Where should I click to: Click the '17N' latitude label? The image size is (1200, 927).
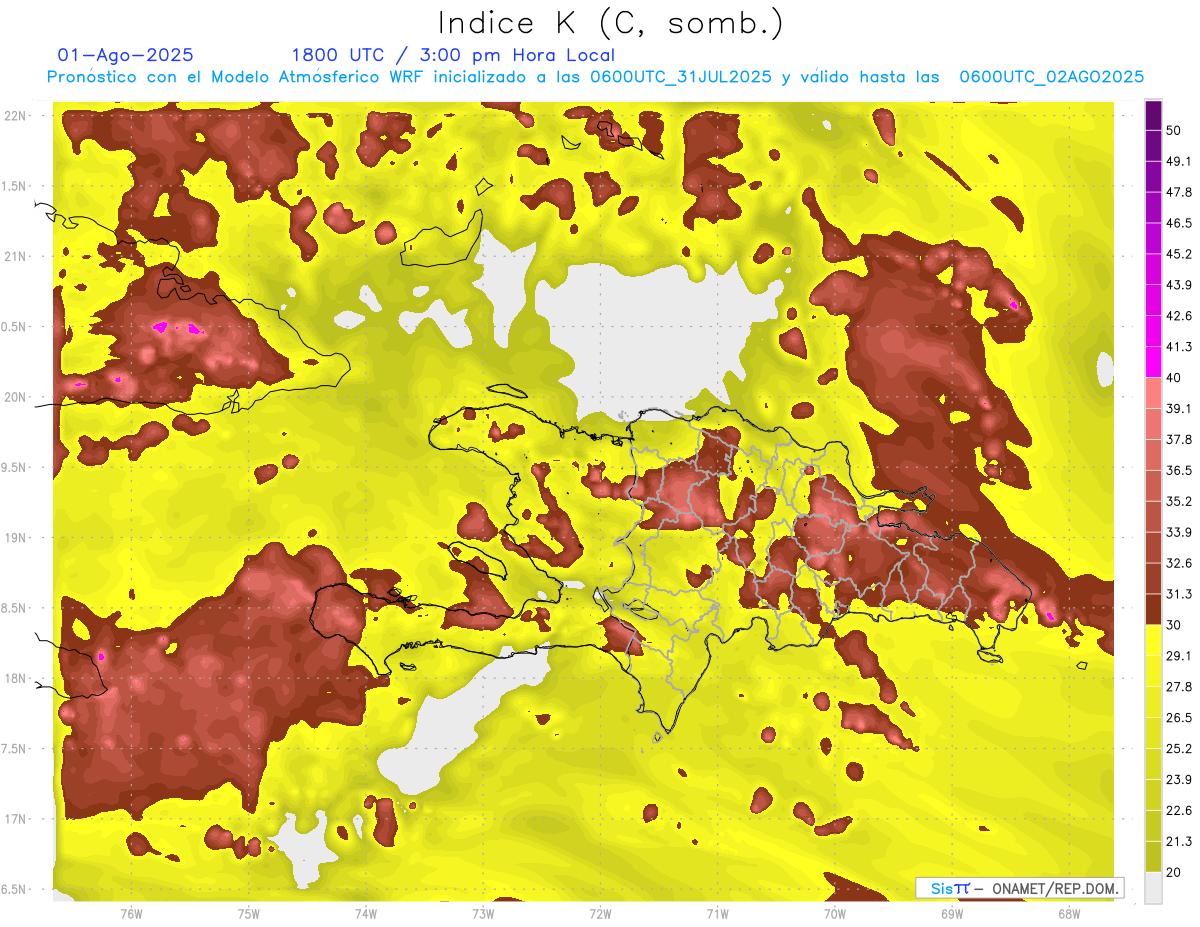click(x=17, y=819)
